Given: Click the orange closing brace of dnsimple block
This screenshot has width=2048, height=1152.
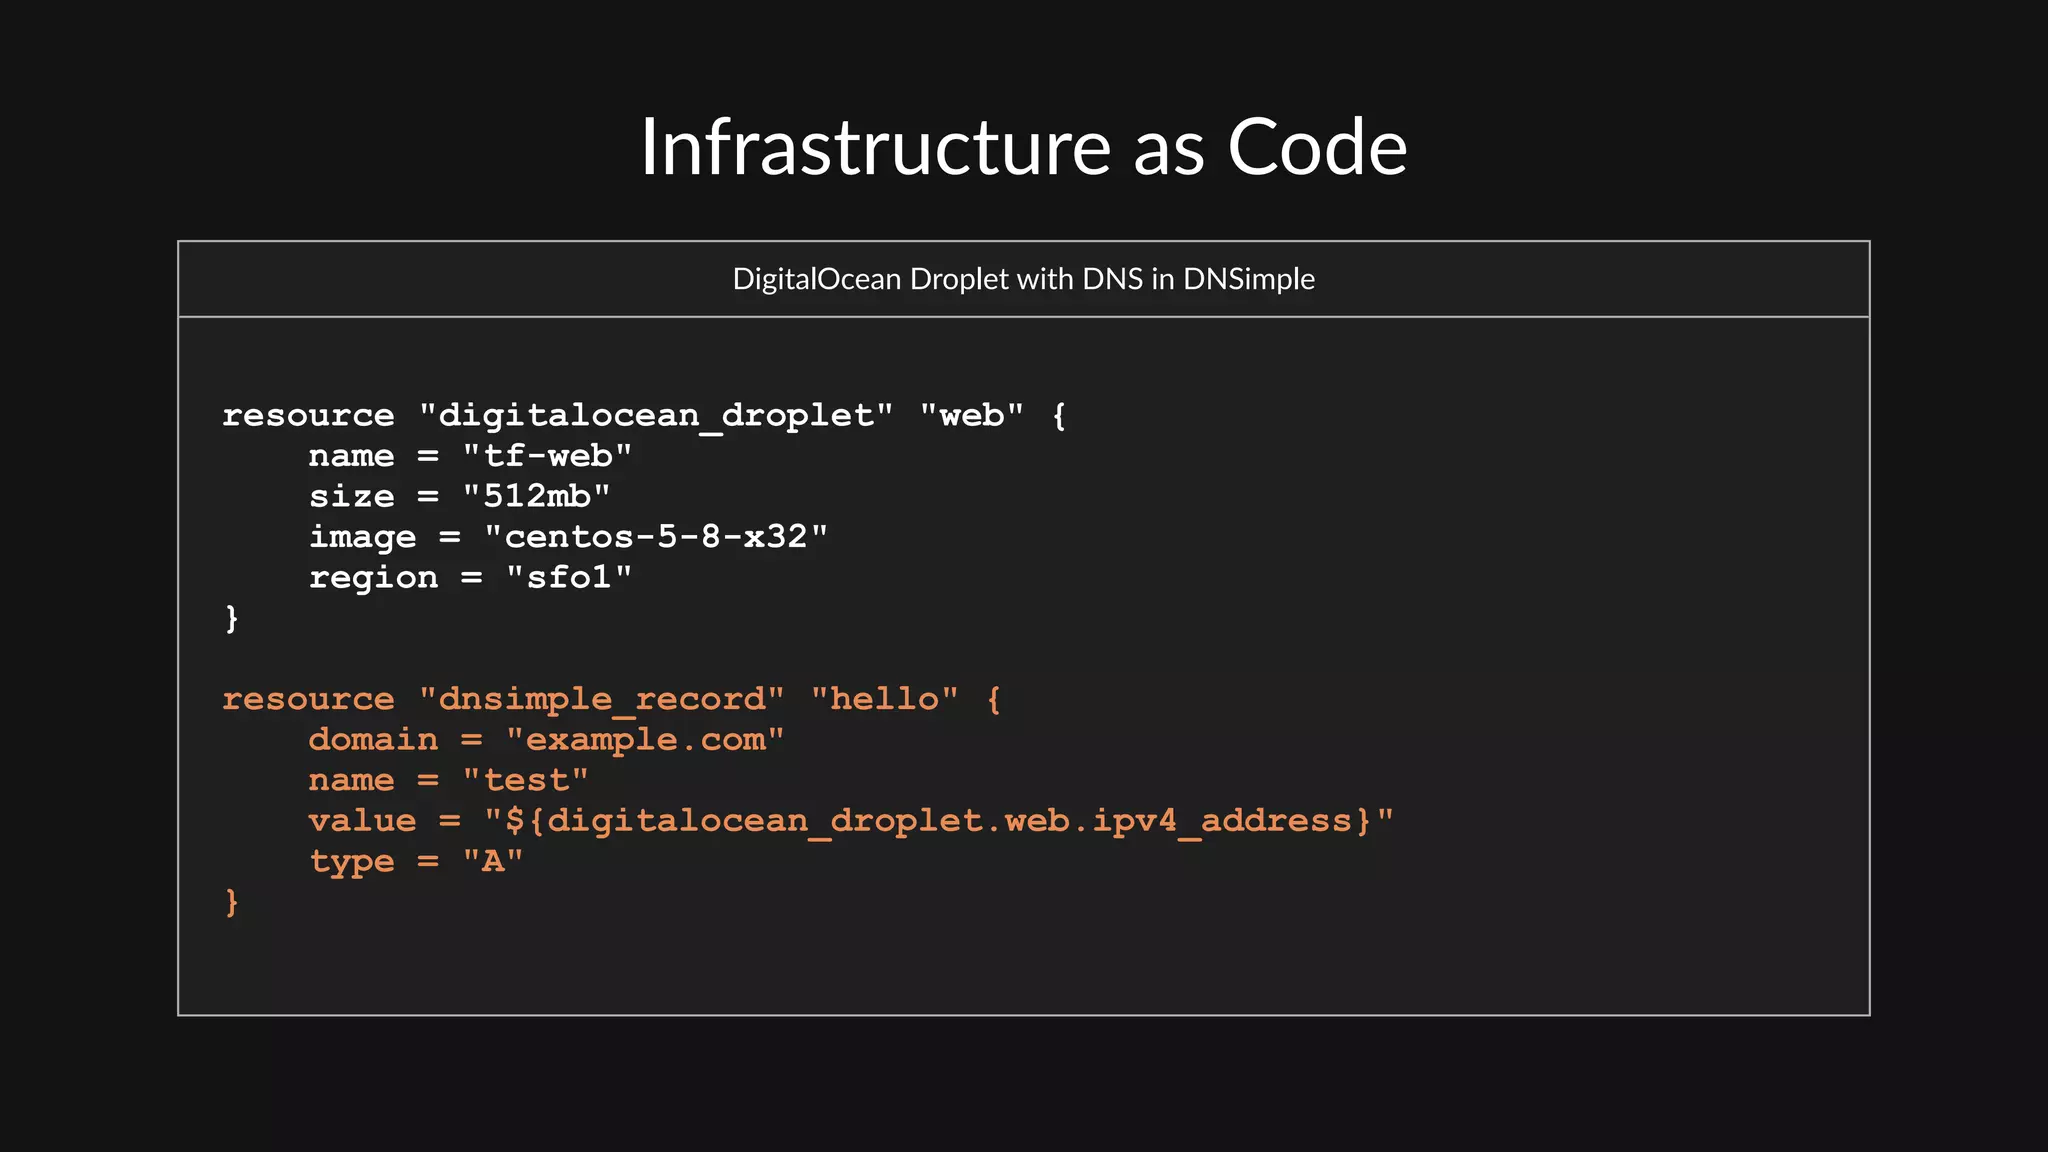Looking at the screenshot, I should point(231,902).
